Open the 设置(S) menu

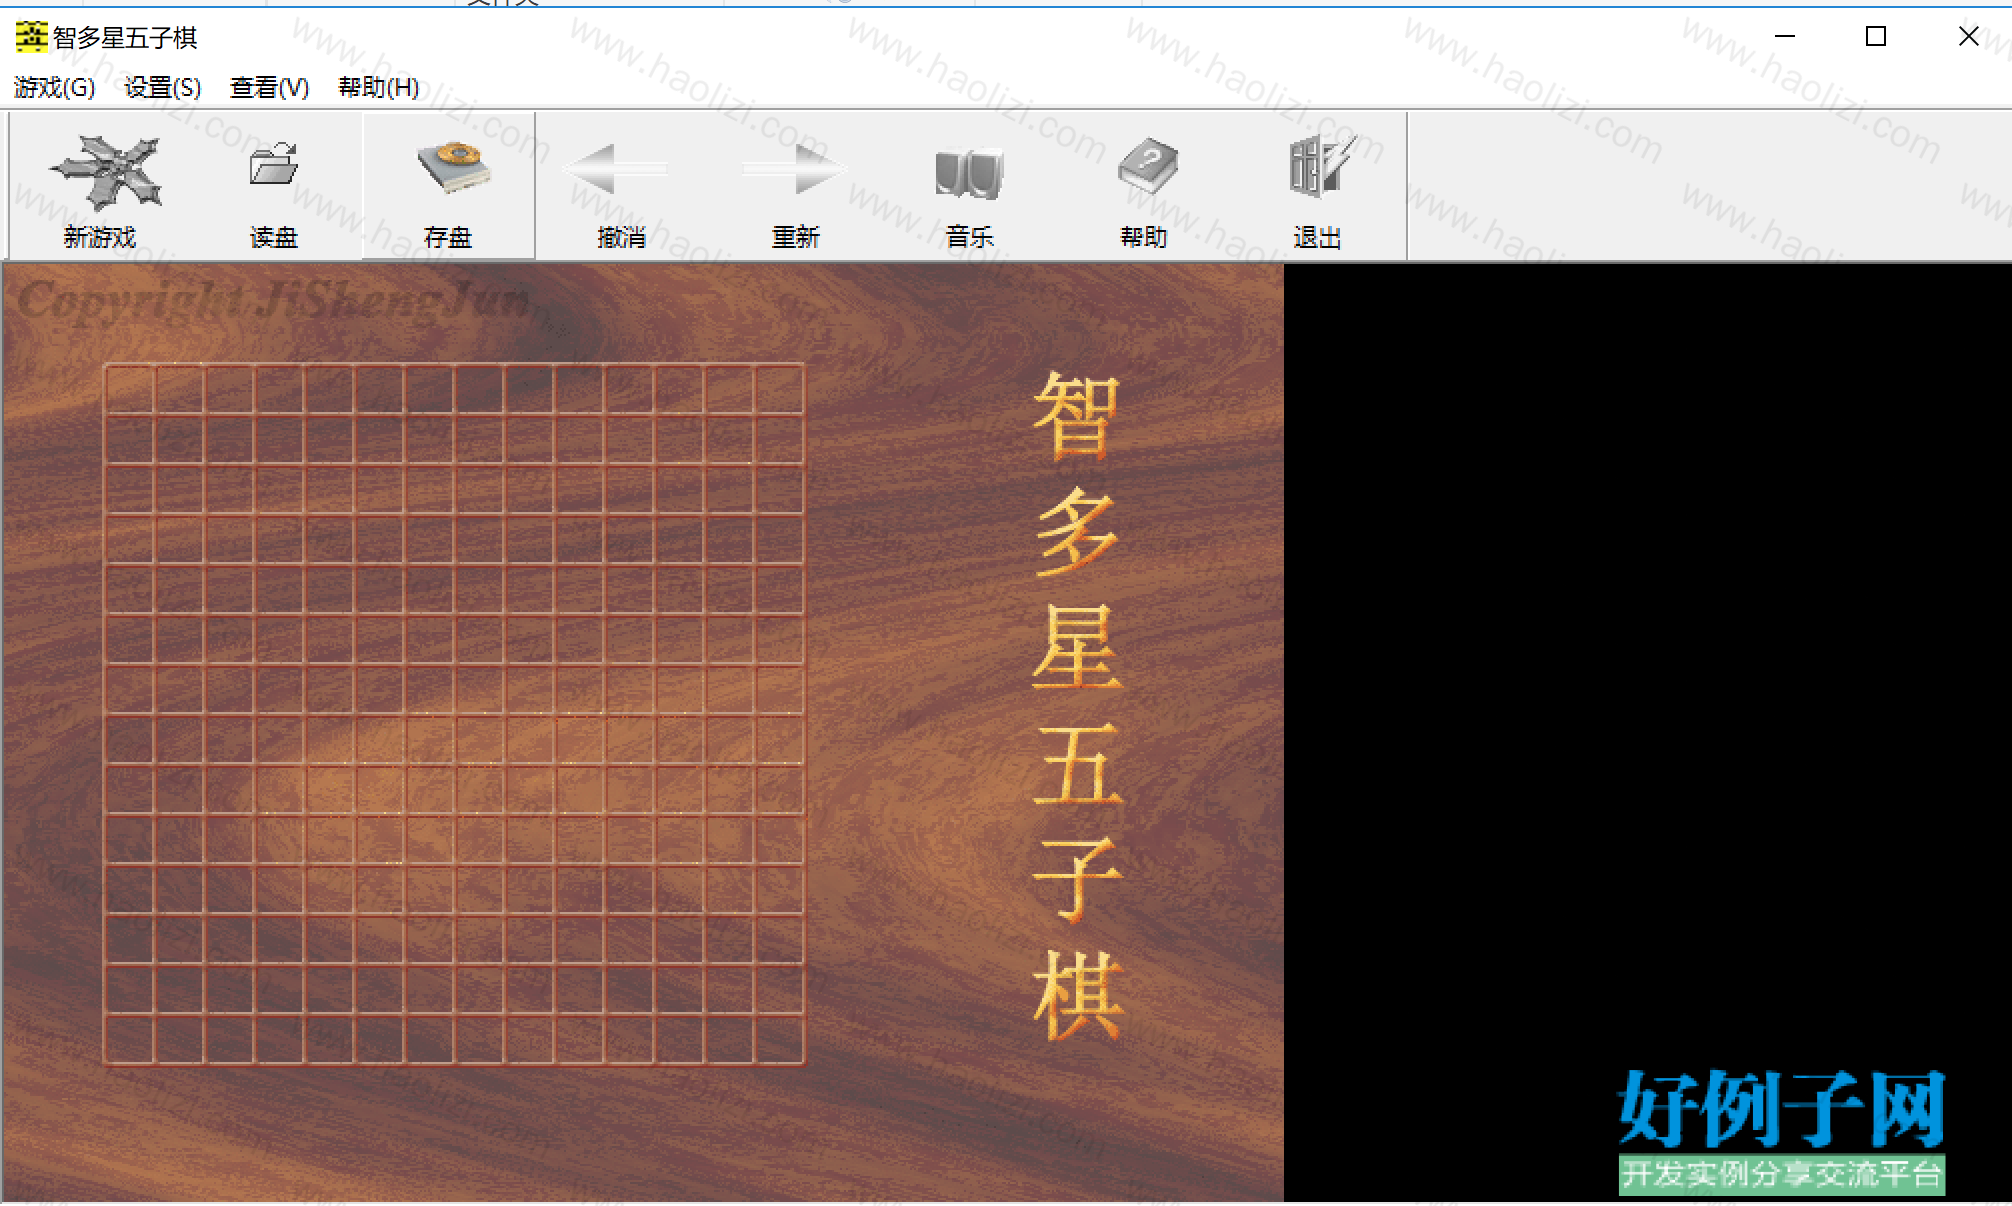tap(162, 88)
